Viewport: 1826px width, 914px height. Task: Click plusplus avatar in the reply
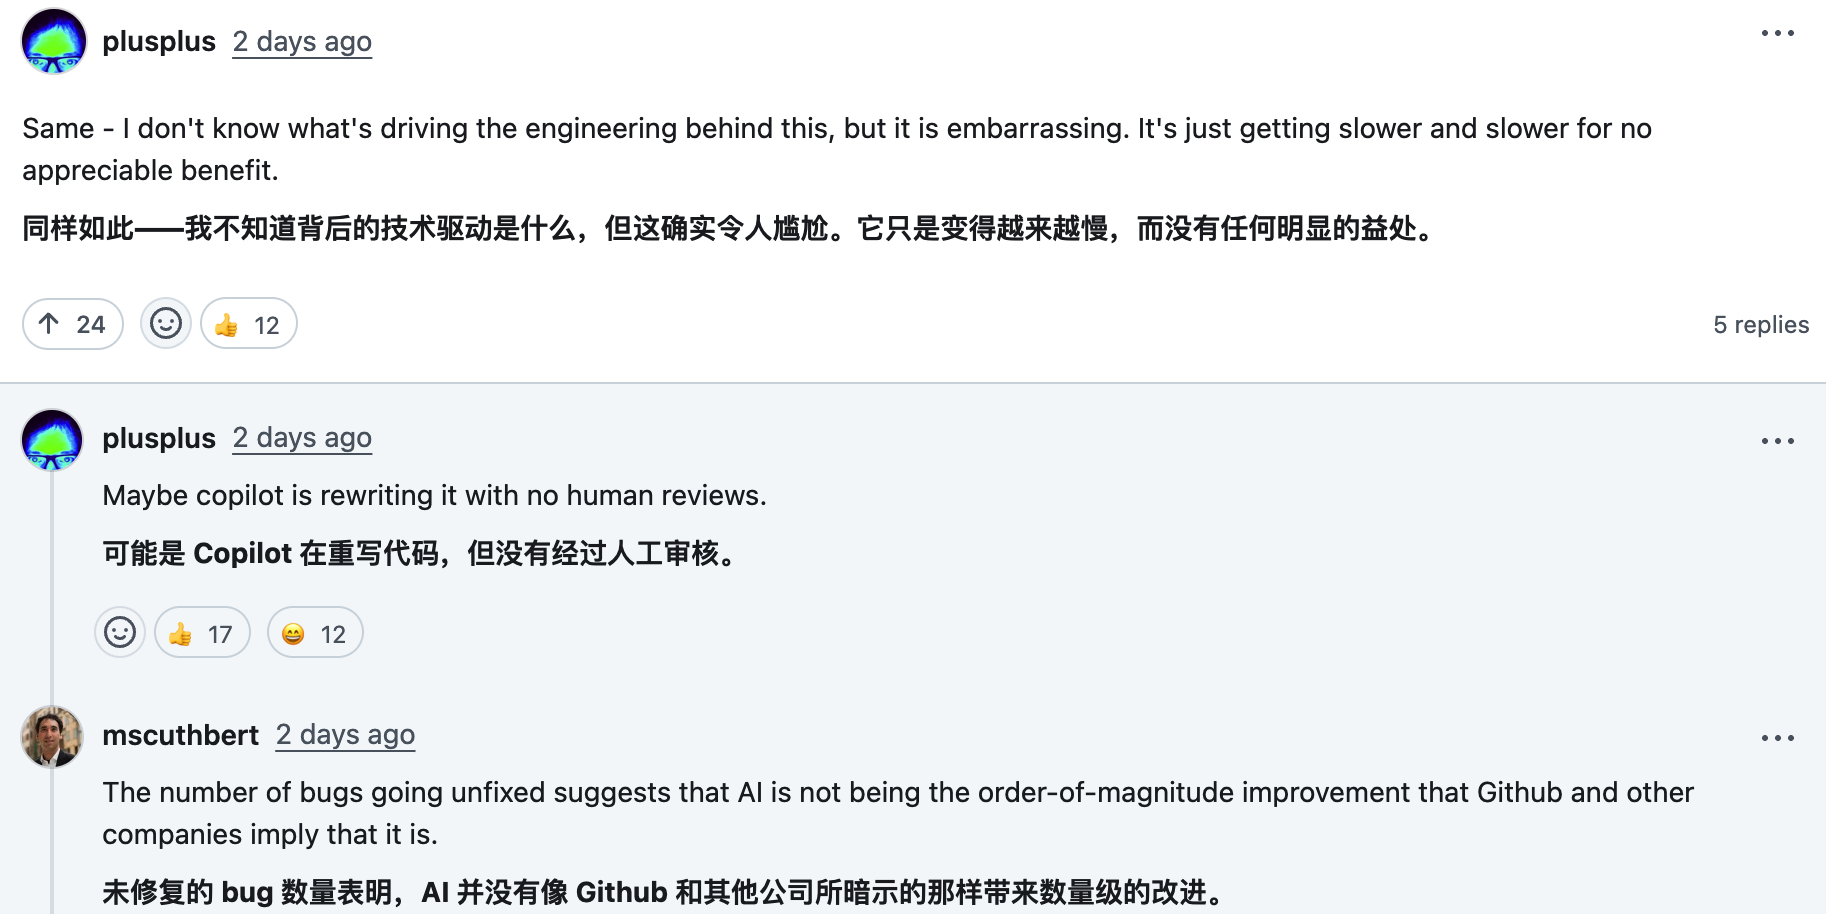(52, 439)
